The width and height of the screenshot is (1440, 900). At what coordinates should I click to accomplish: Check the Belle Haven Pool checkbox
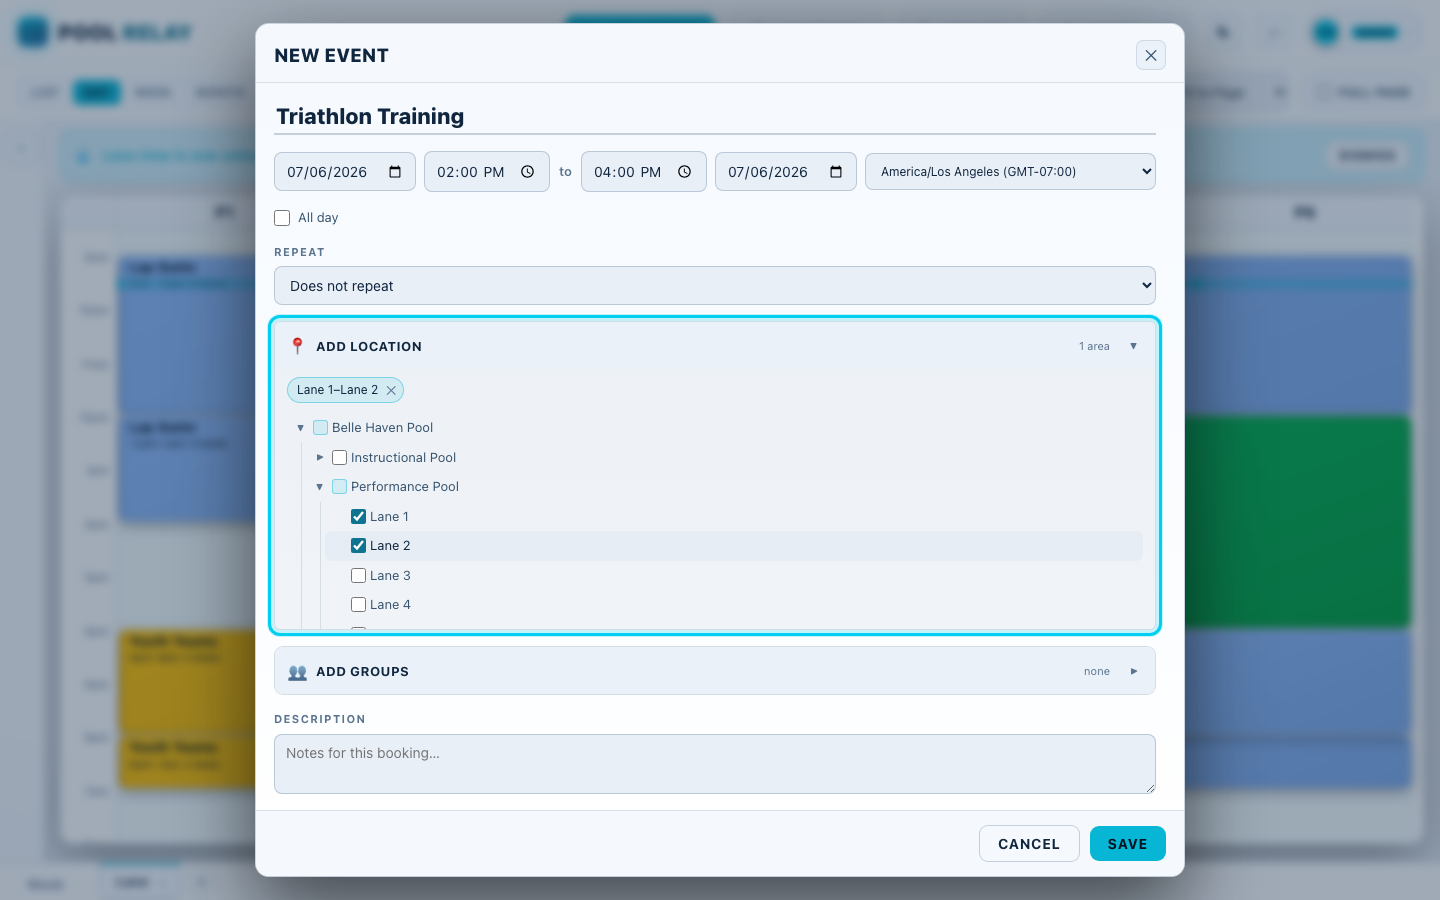pyautogui.click(x=321, y=428)
